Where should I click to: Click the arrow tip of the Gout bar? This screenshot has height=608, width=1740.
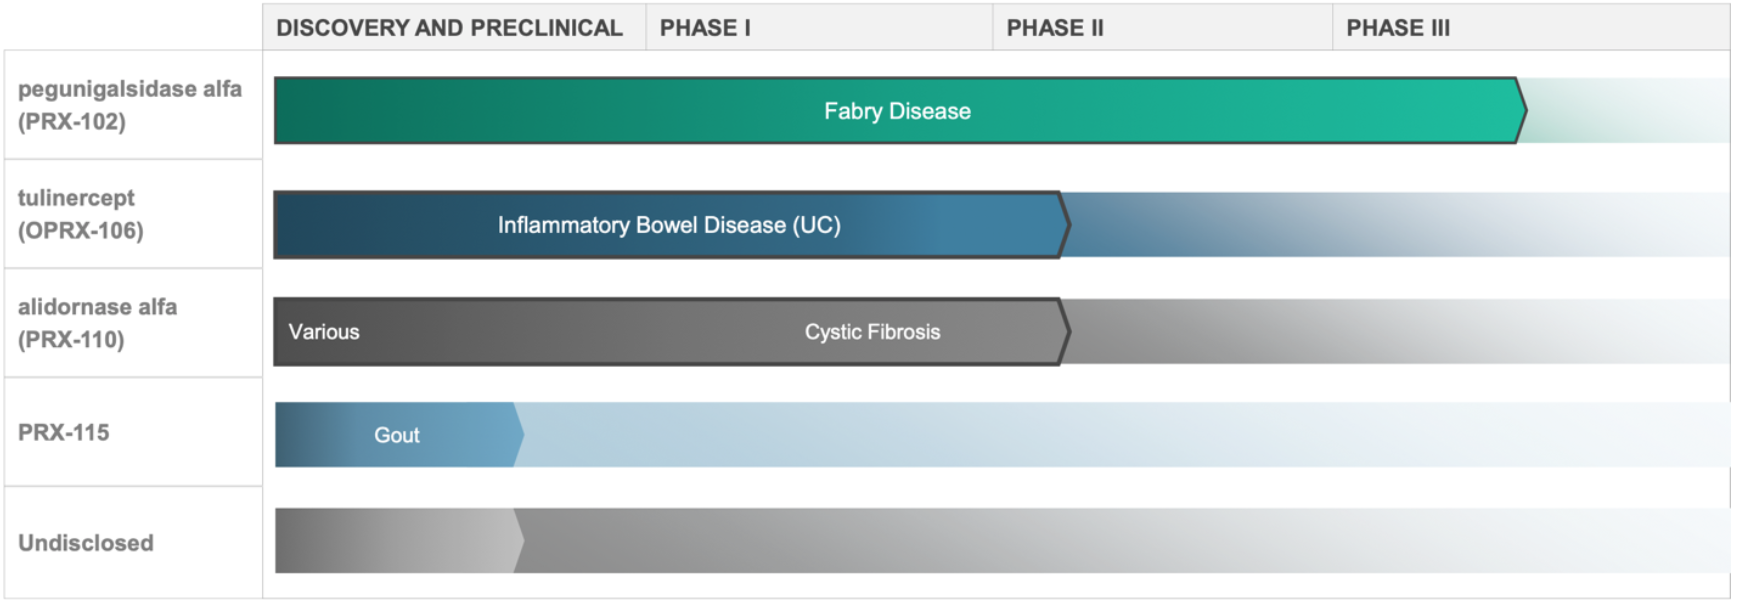pyautogui.click(x=517, y=435)
